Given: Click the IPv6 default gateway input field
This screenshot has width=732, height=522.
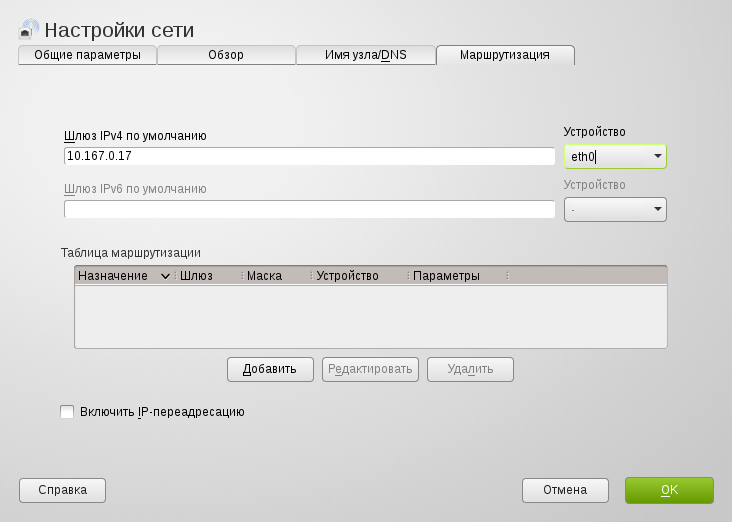Looking at the screenshot, I should click(309, 209).
